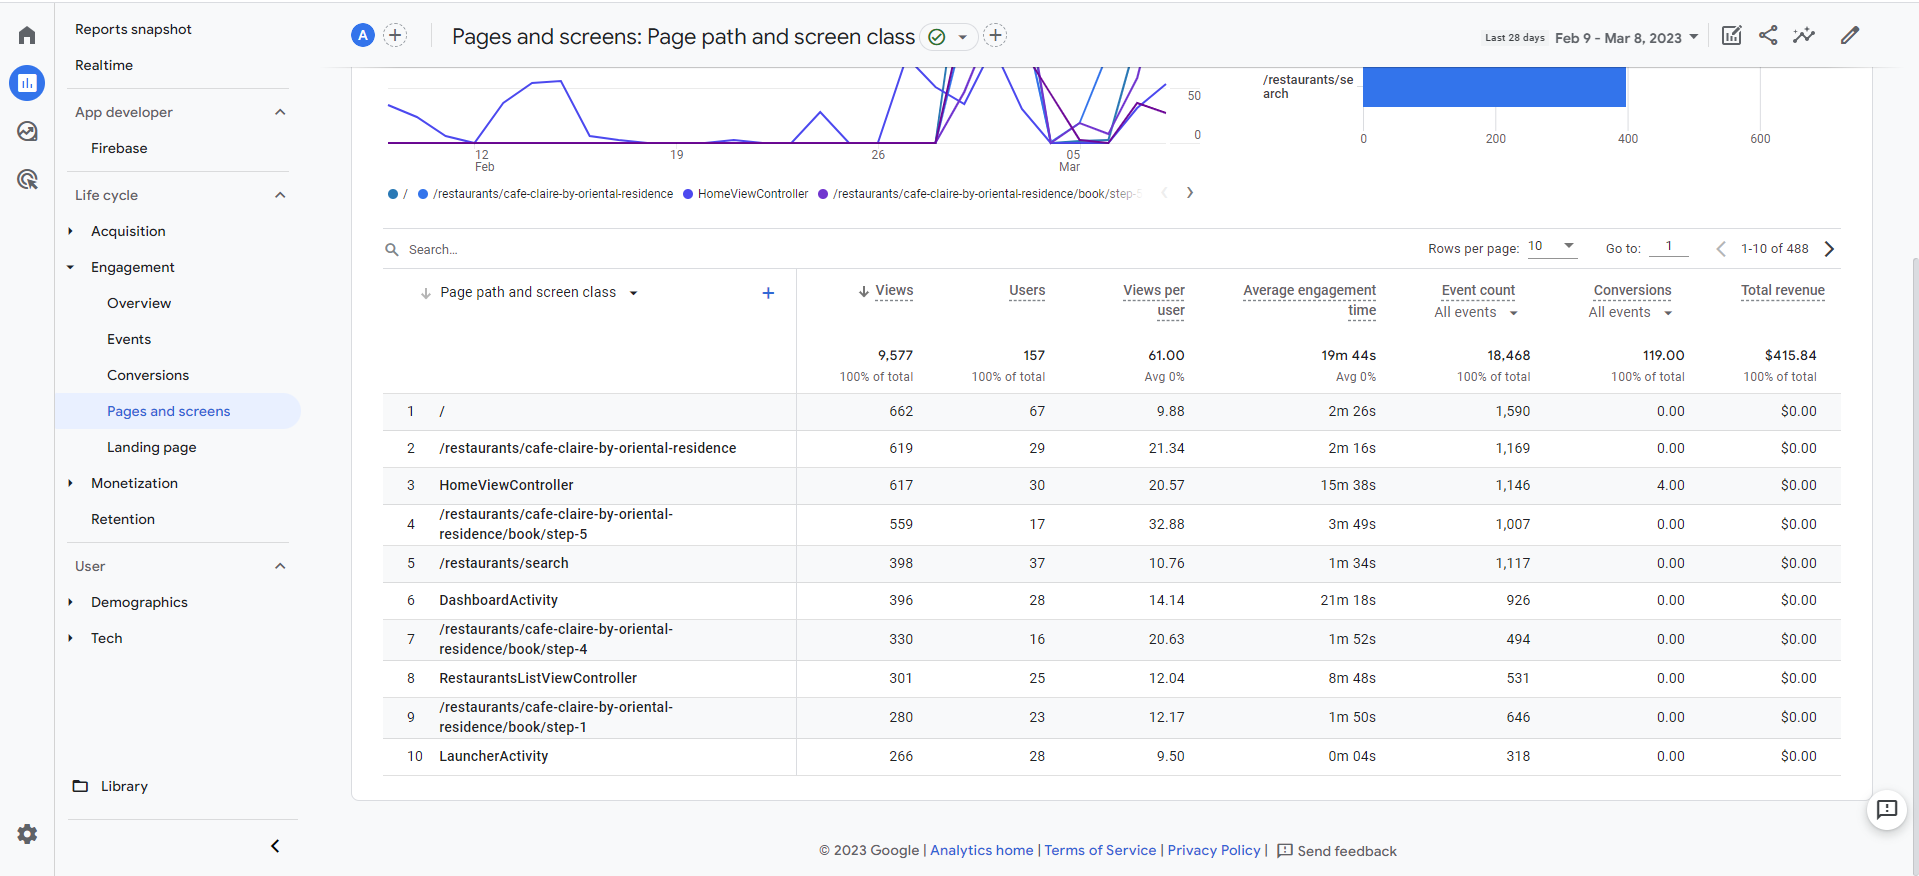Click the Edit comparisons chart icon
This screenshot has width=1919, height=876.
(1732, 36)
